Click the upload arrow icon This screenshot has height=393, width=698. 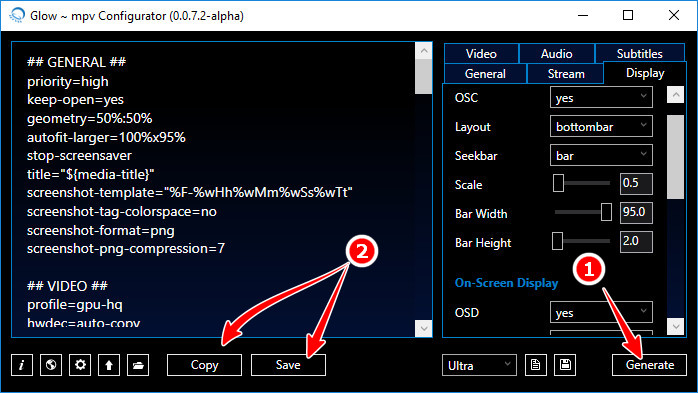pos(109,365)
